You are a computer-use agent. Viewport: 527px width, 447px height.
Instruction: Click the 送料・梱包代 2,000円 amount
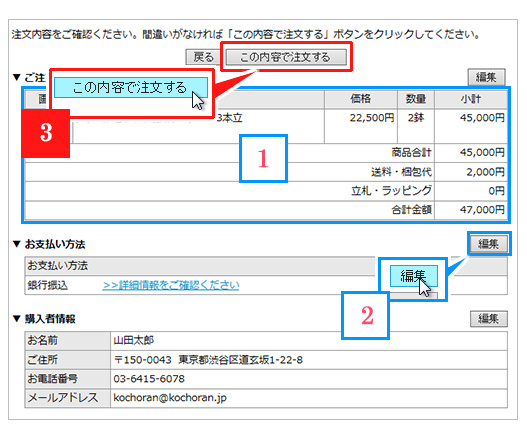[x=485, y=172]
